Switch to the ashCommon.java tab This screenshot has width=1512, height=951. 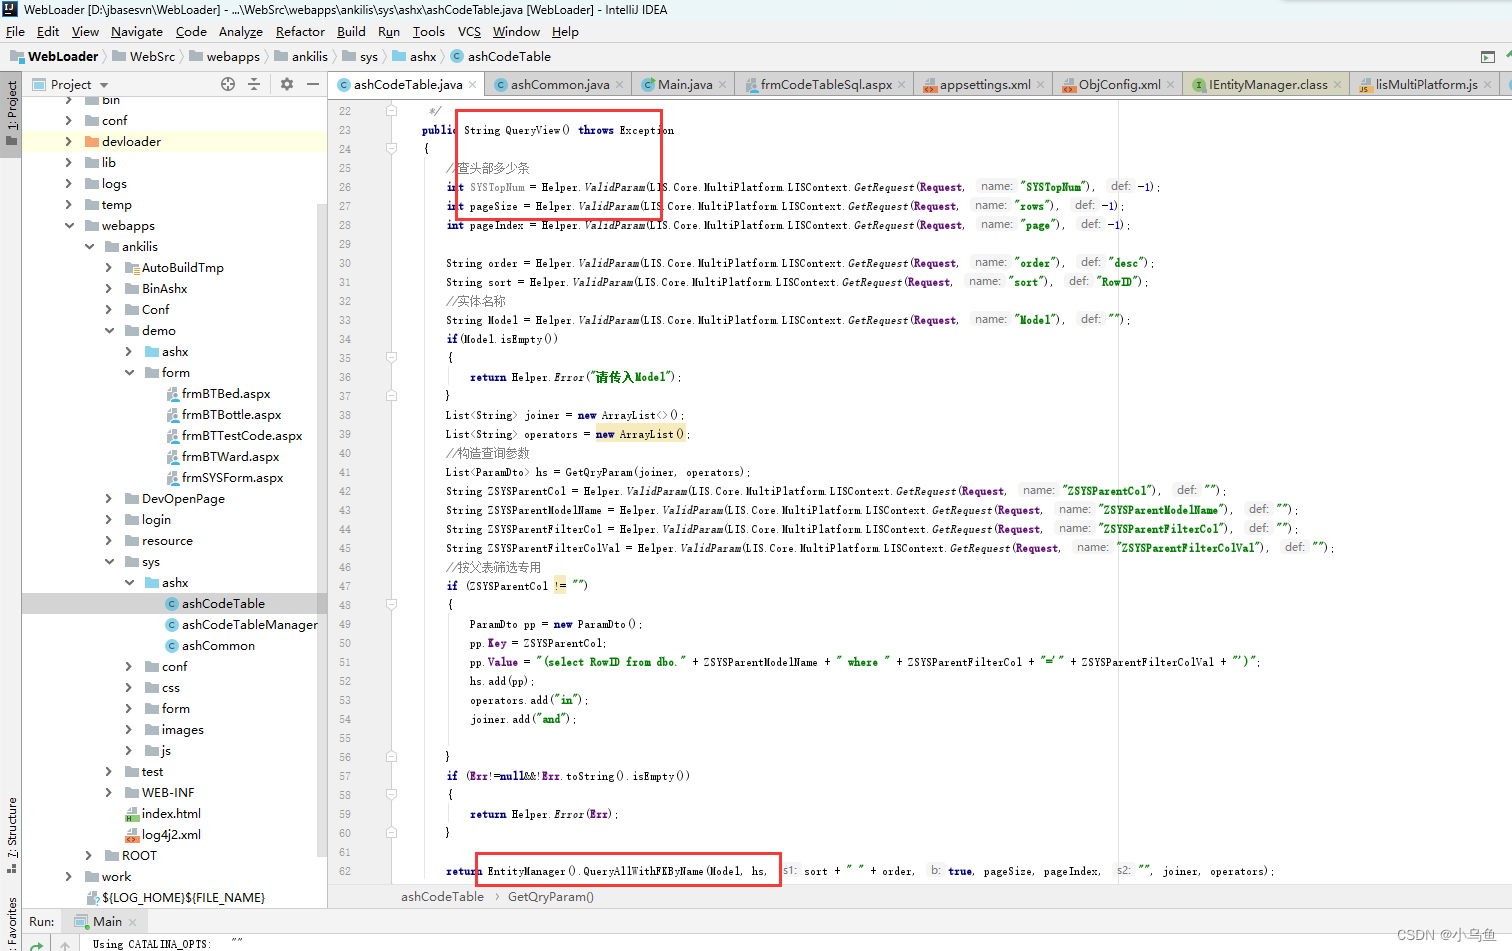559,85
